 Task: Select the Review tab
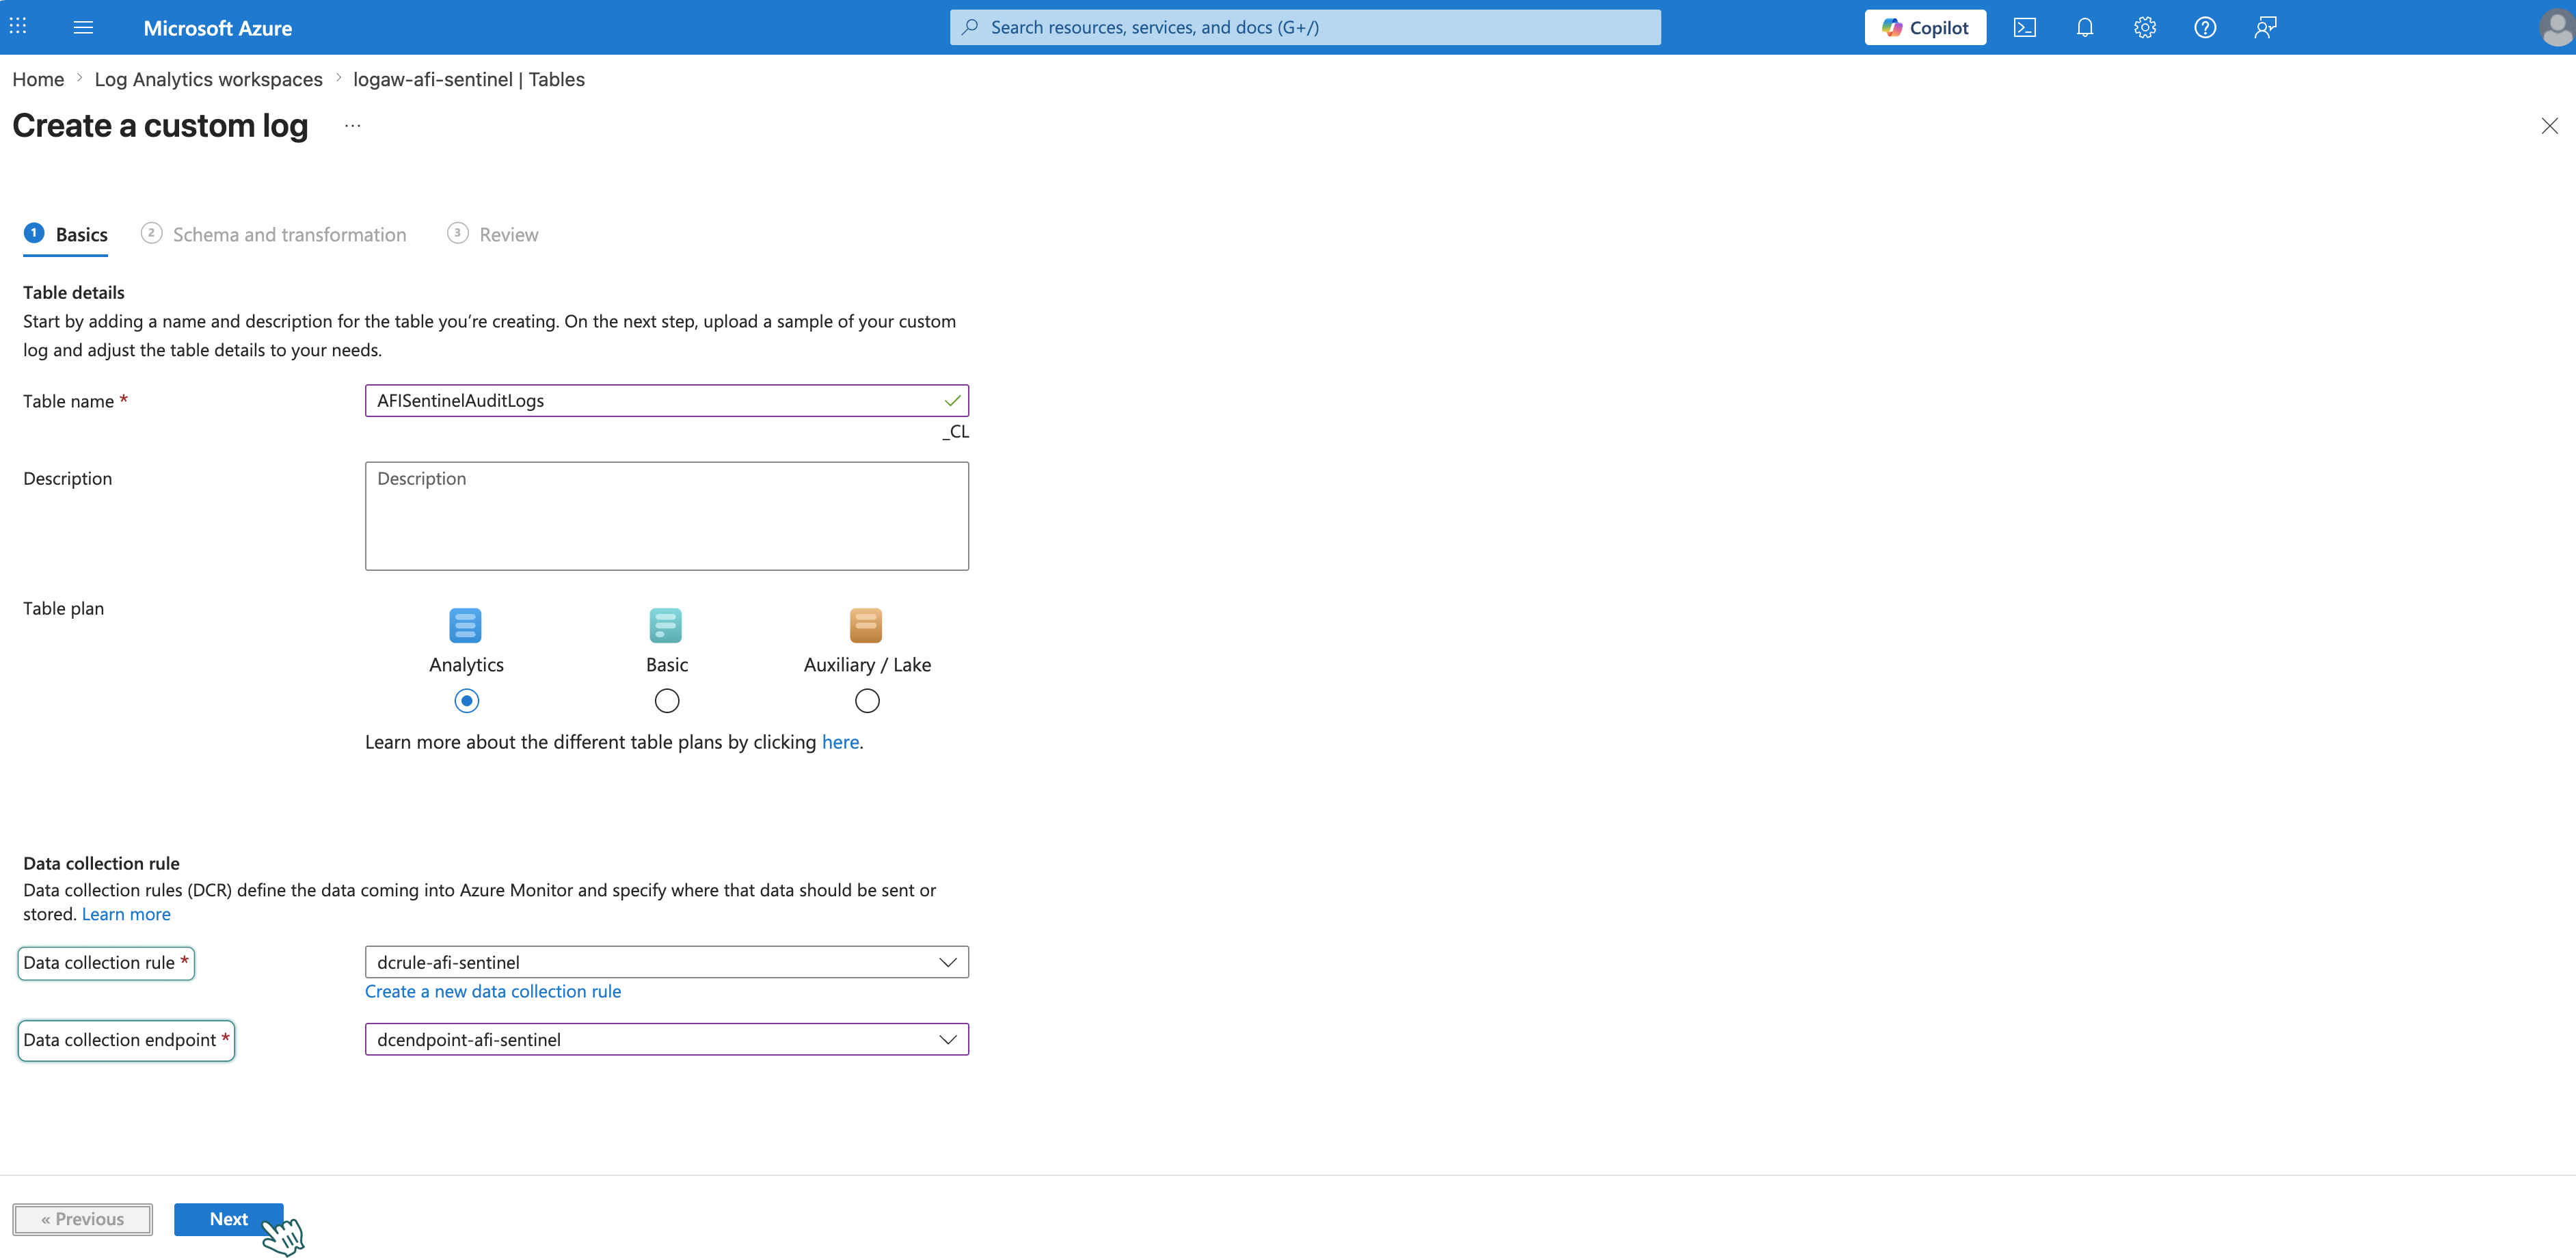492,234
